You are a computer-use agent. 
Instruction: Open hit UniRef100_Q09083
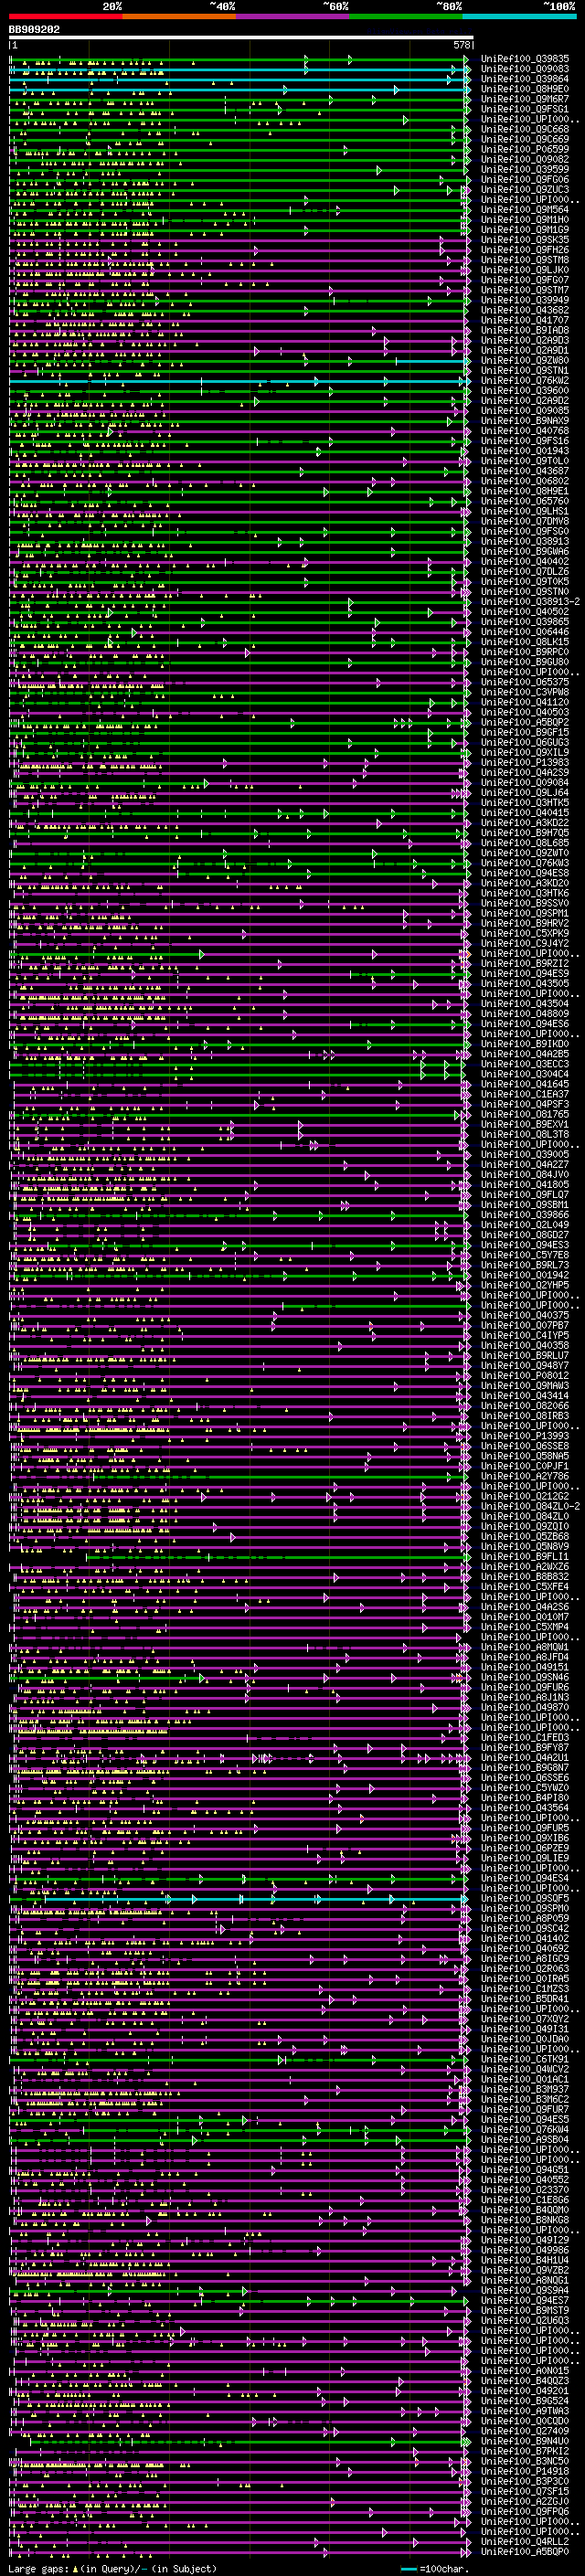point(525,69)
